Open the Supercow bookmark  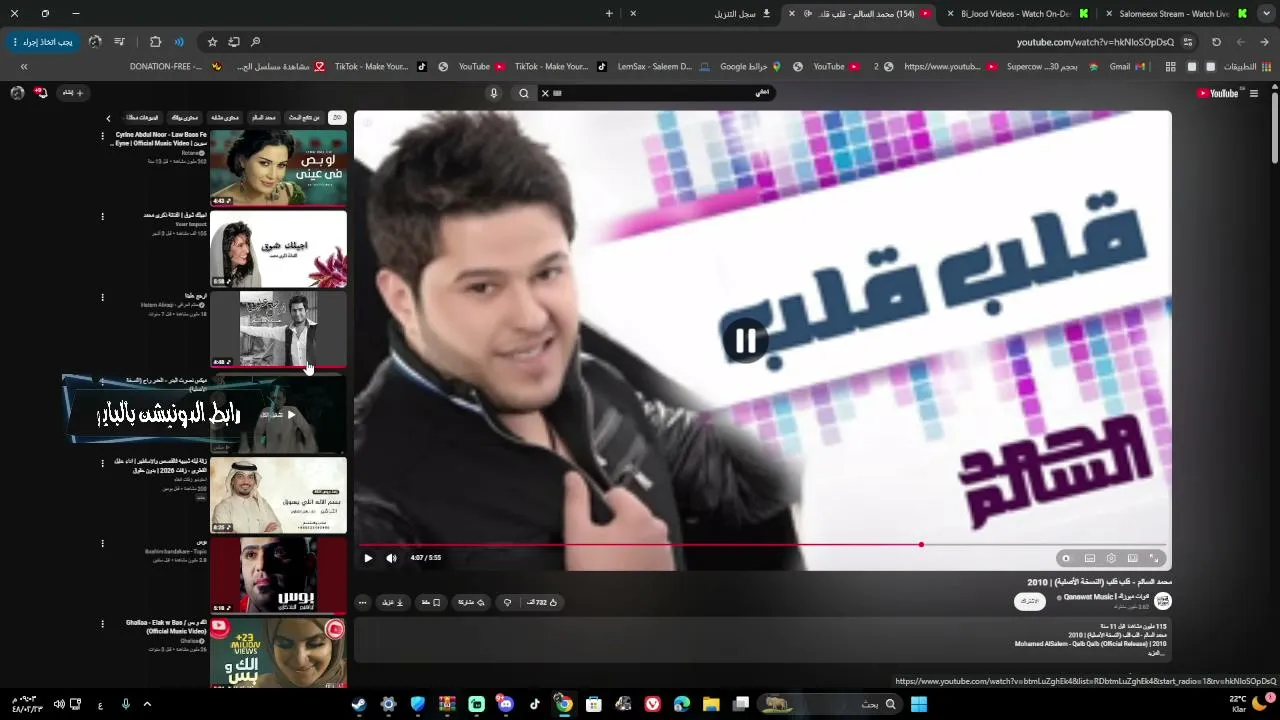tap(1052, 67)
